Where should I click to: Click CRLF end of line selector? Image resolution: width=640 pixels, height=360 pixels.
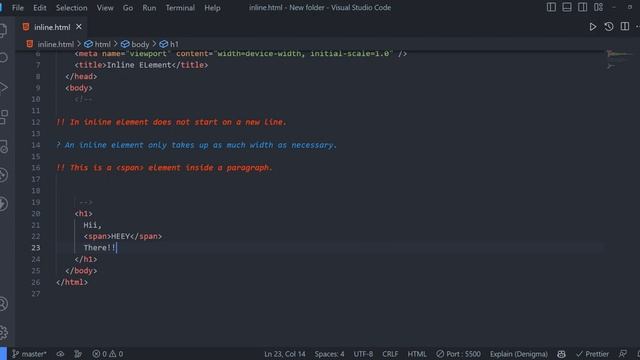[x=390, y=354]
